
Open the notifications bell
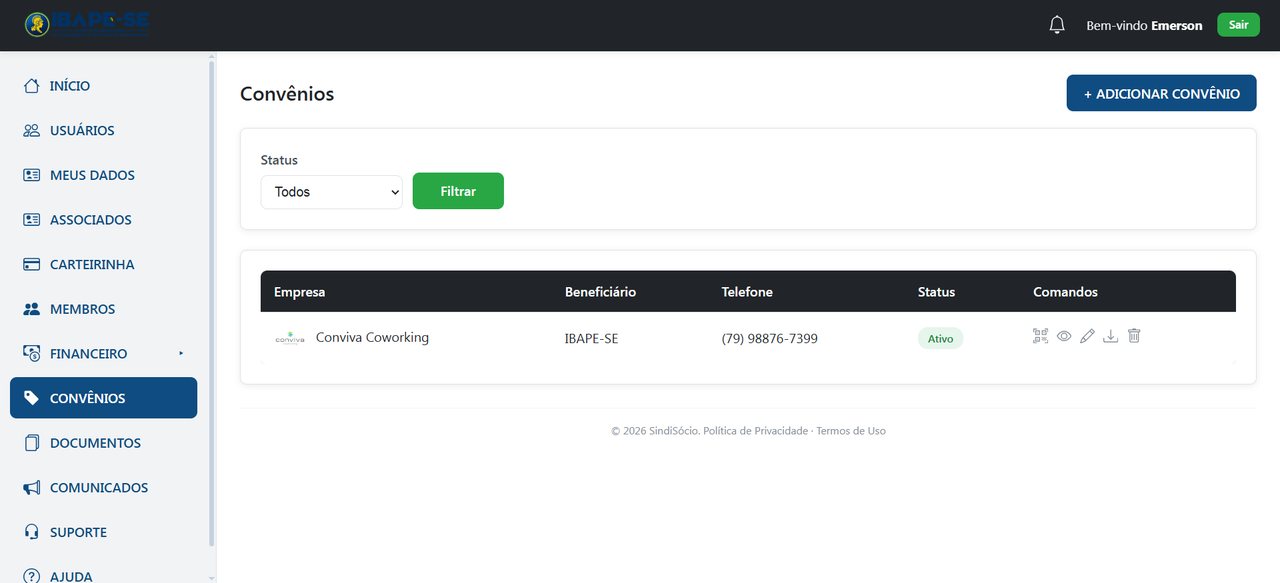(x=1057, y=25)
